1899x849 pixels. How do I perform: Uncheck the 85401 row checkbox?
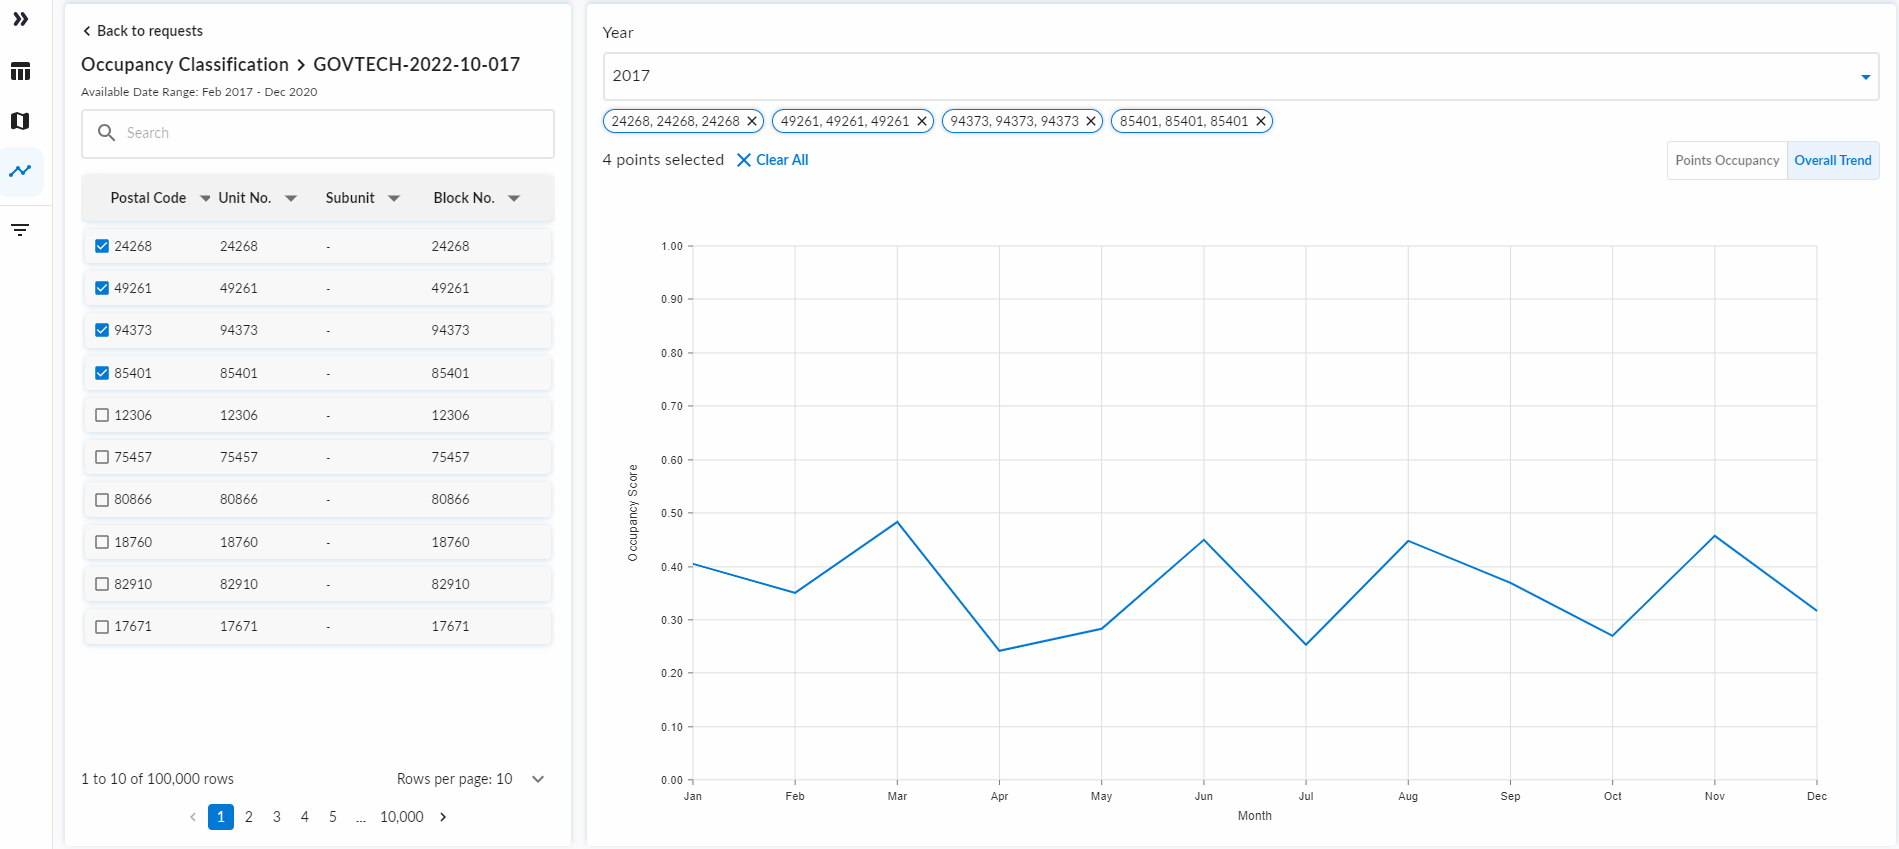pos(102,373)
